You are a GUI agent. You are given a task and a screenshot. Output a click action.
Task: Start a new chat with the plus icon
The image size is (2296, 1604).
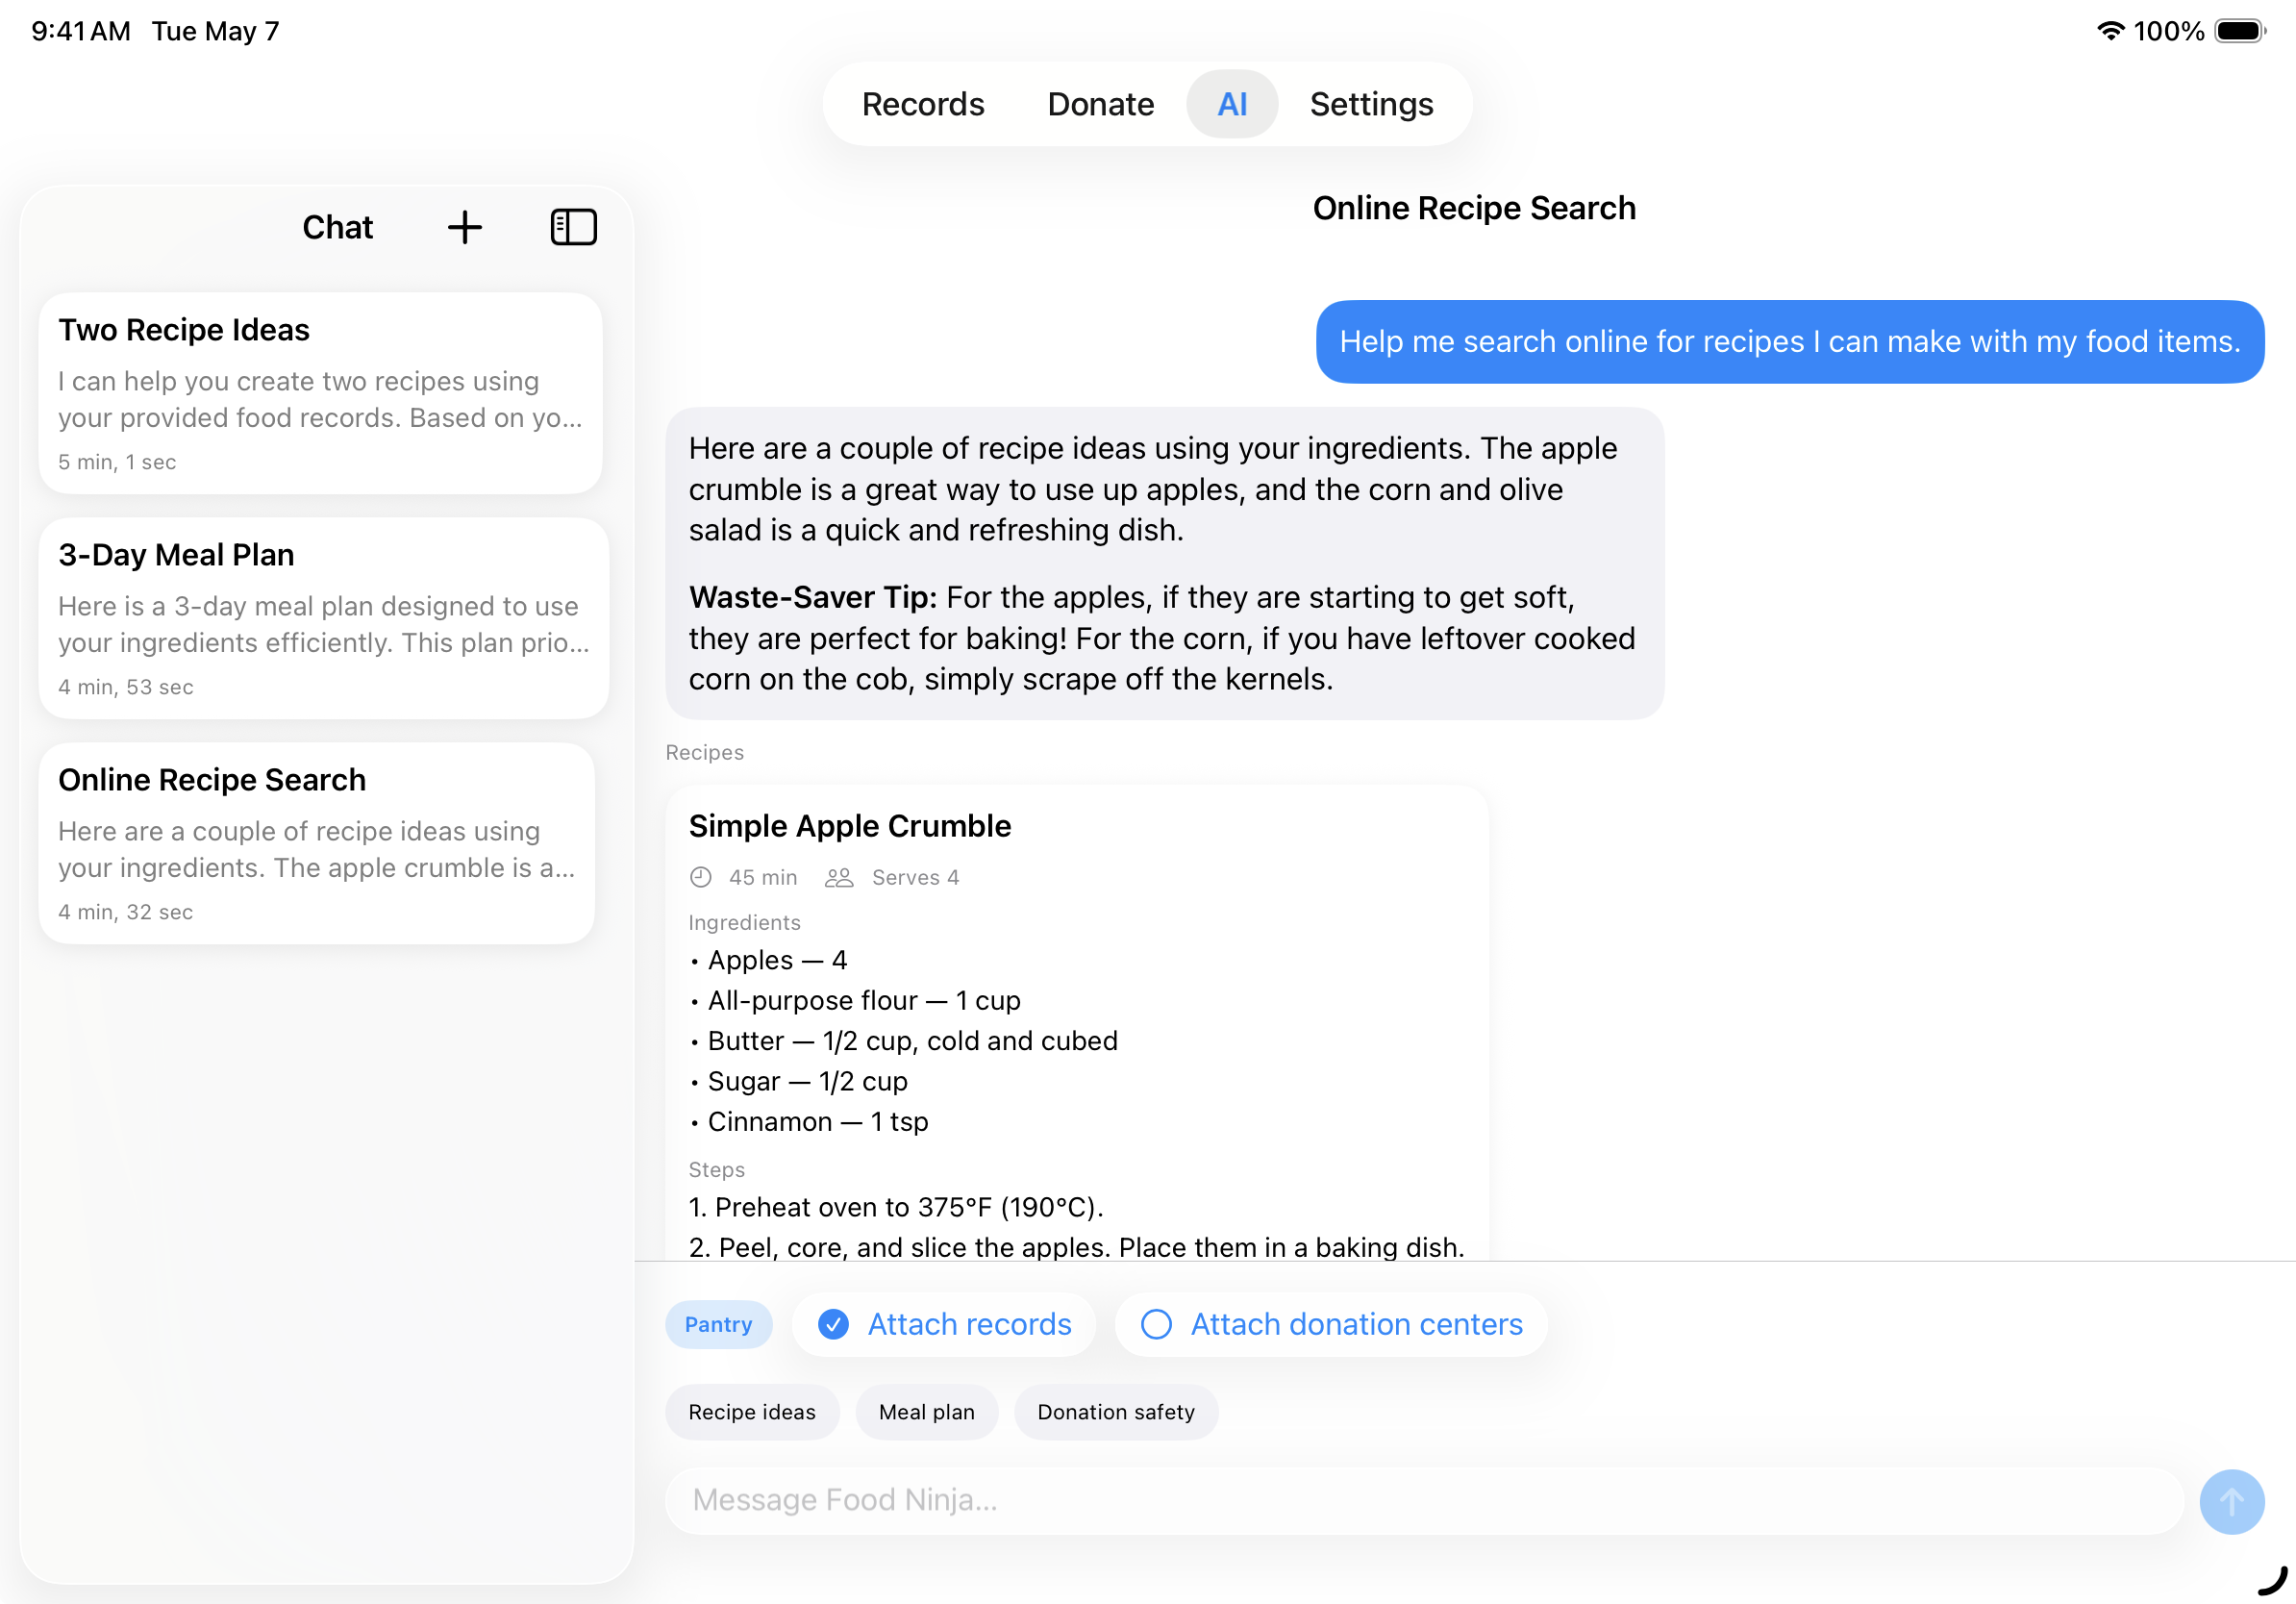[464, 227]
